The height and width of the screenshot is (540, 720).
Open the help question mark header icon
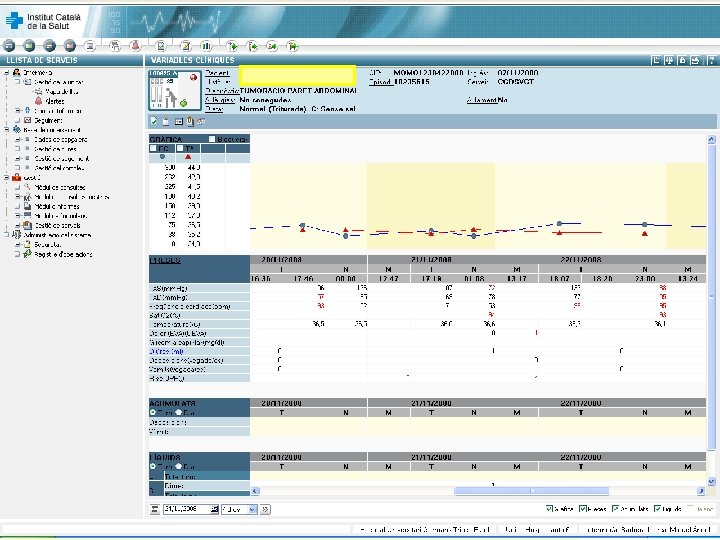click(x=711, y=60)
